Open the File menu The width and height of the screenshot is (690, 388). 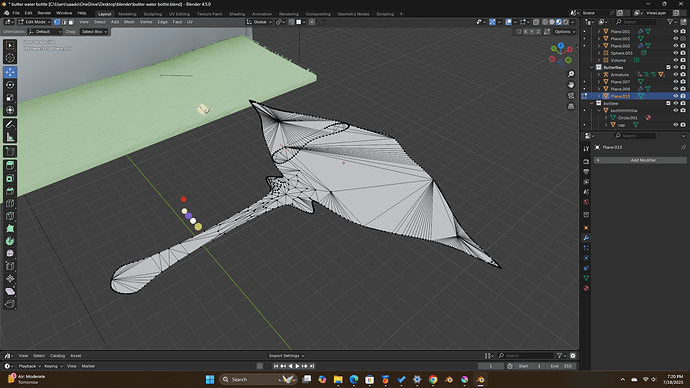coord(16,13)
